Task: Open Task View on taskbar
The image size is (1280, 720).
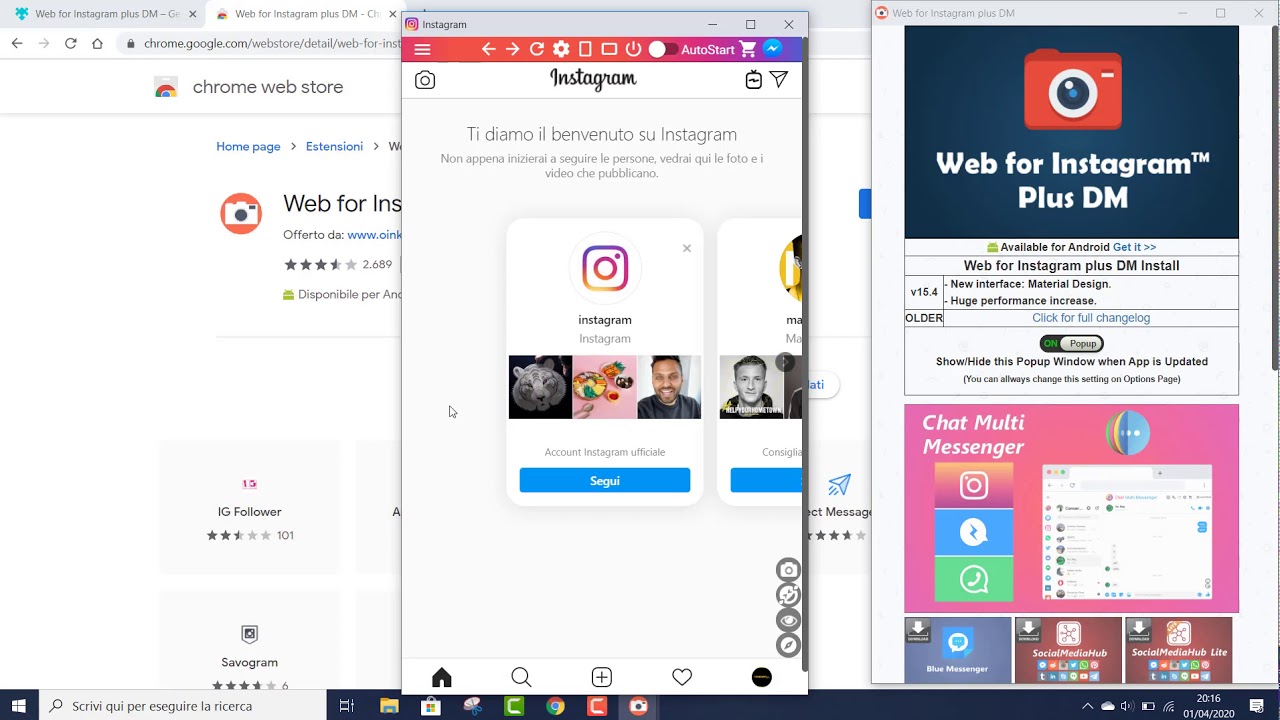Action: (x=347, y=706)
